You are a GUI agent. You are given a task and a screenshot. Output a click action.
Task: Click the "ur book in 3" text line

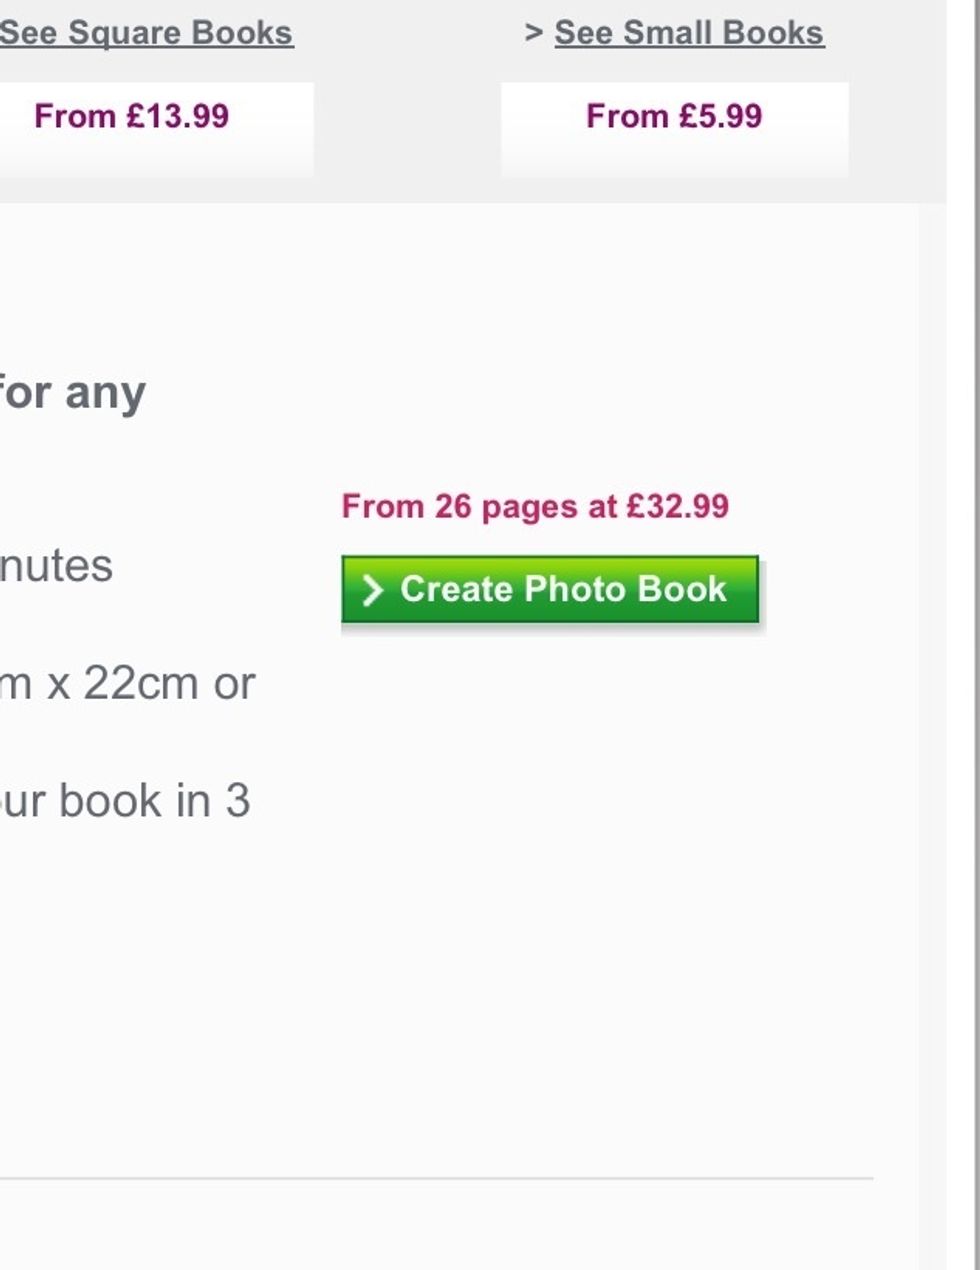point(125,800)
